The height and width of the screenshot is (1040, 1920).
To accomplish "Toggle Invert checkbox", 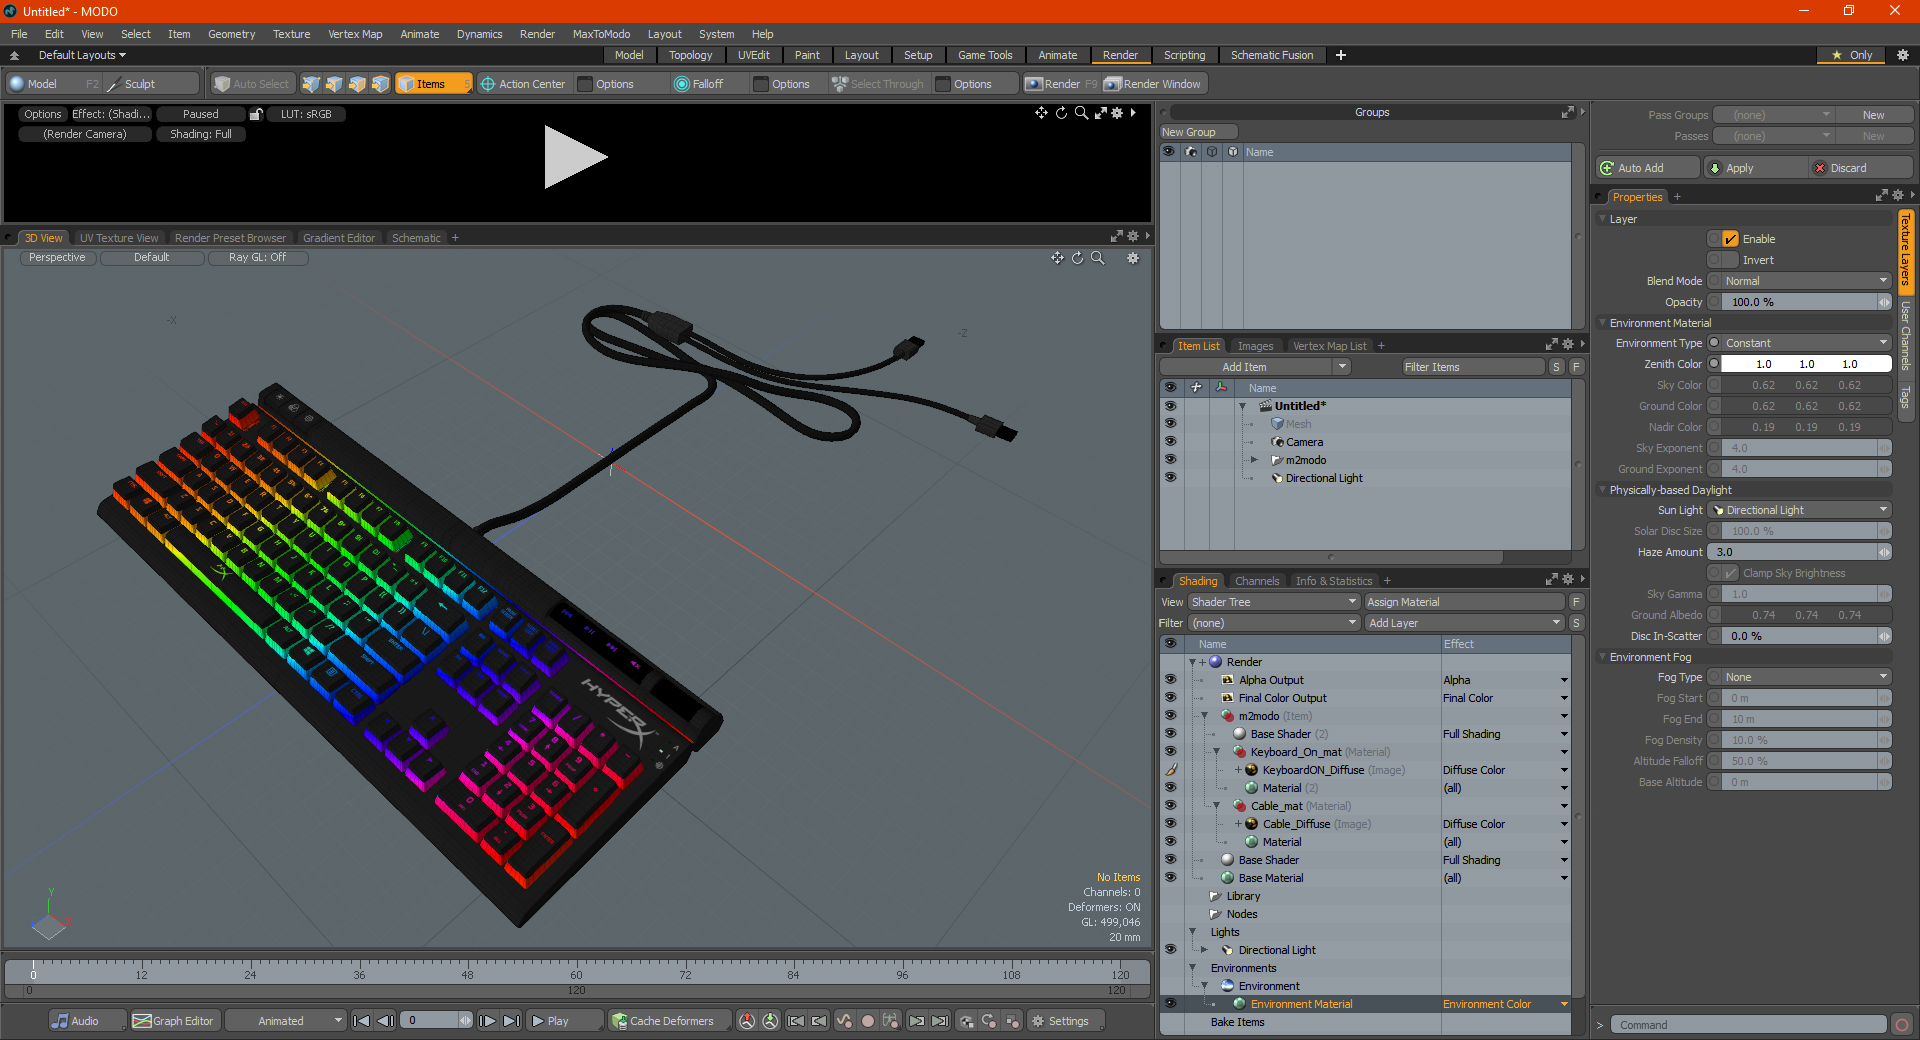I will coord(1730,260).
